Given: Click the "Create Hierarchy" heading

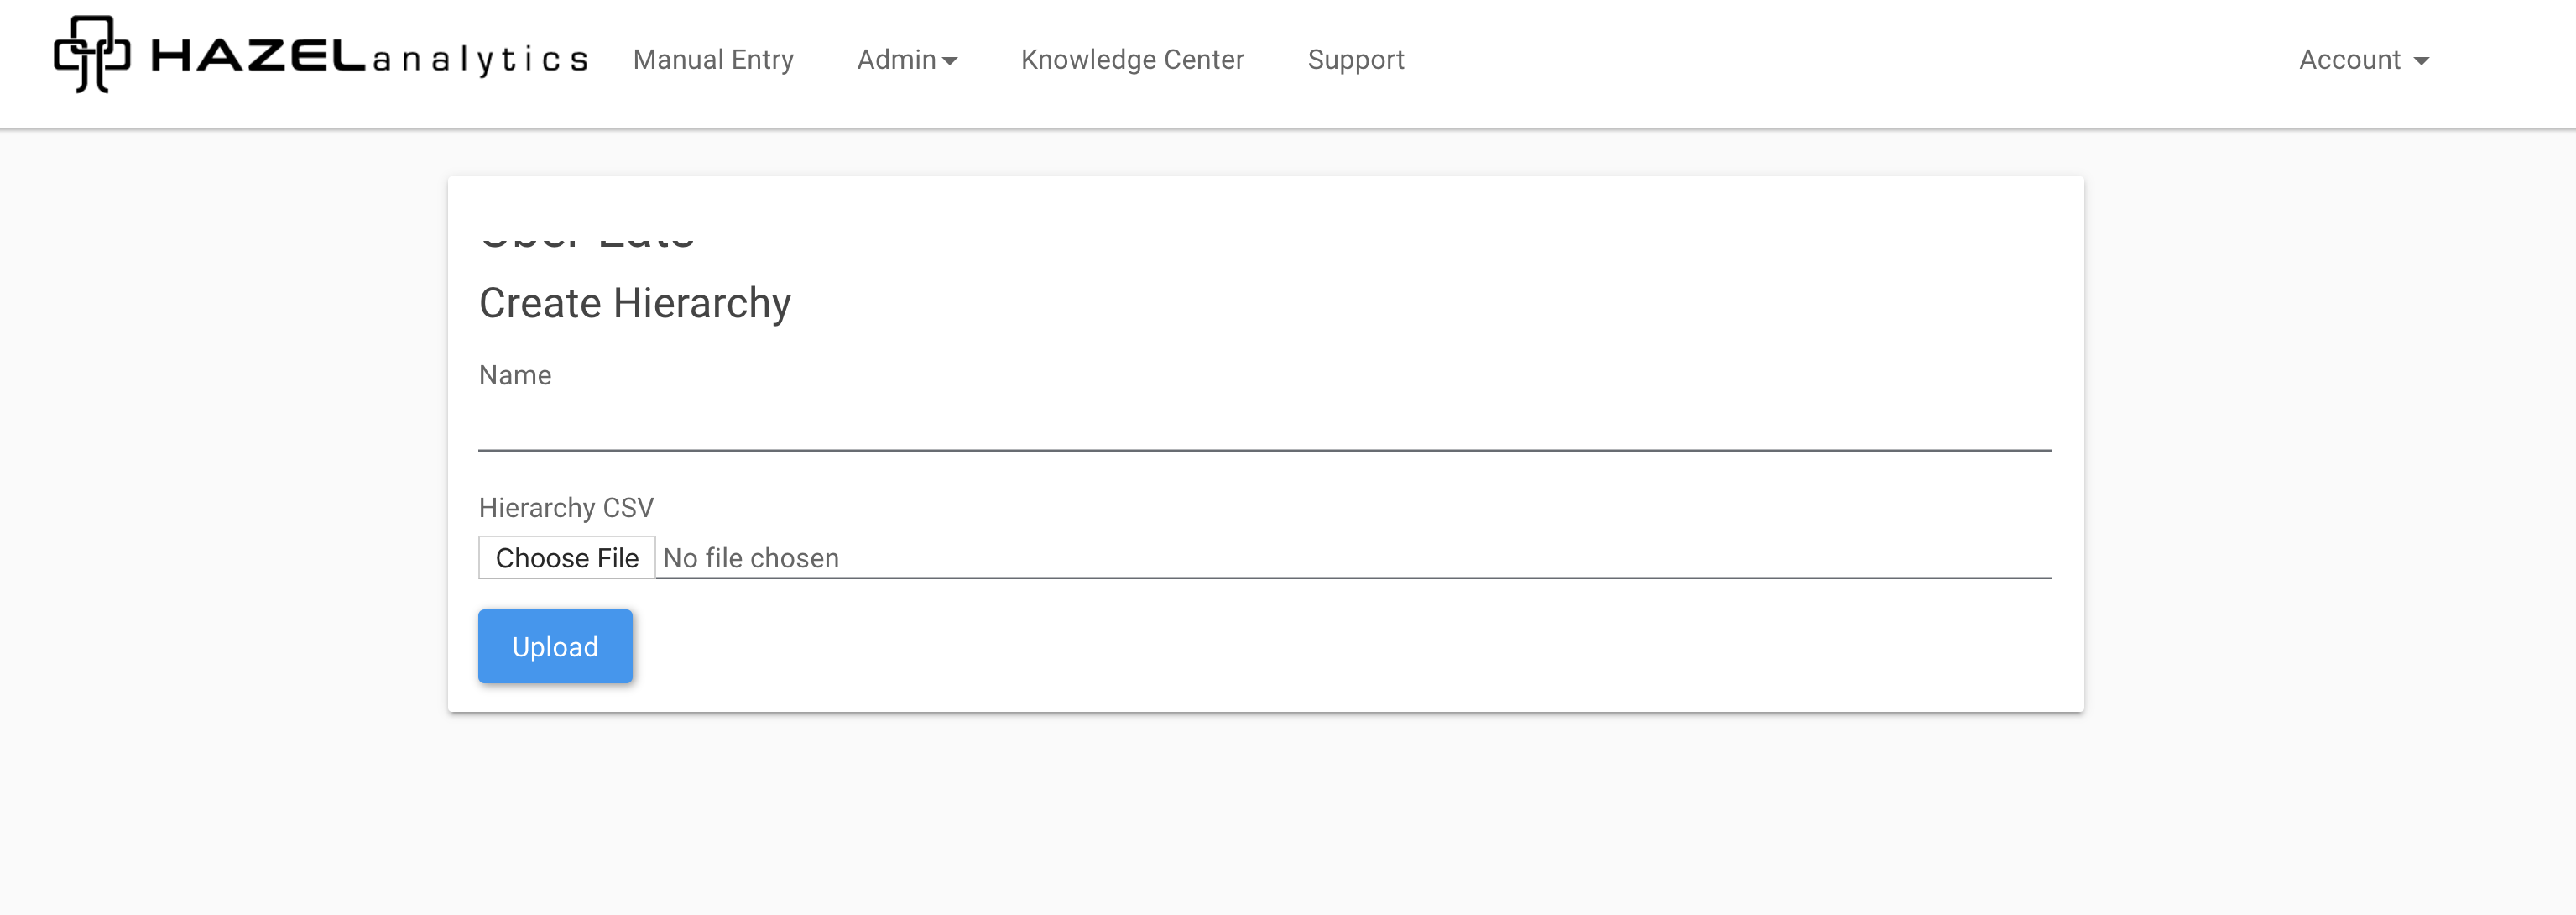Looking at the screenshot, I should click(x=634, y=303).
